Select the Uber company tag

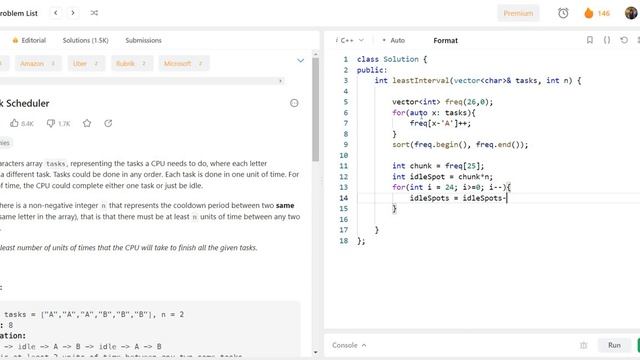(86, 64)
